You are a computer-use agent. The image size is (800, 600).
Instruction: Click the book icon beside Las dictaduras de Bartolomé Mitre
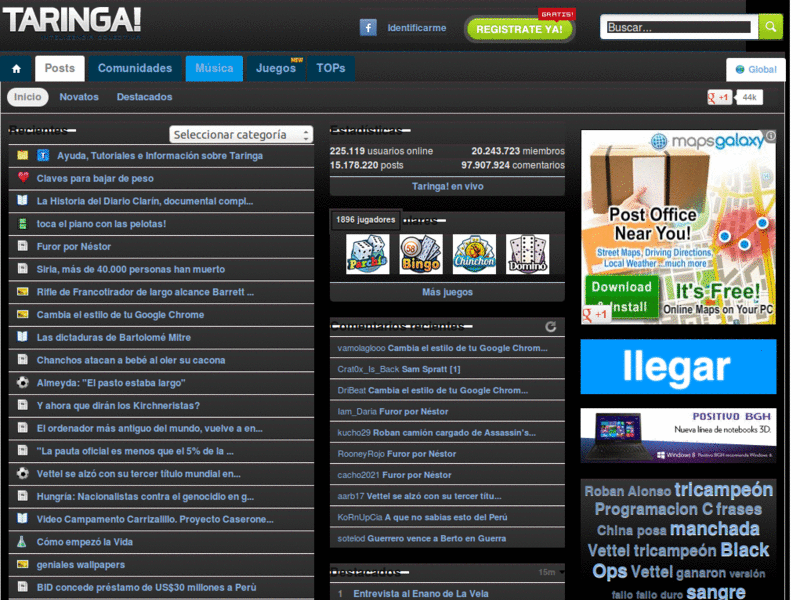click(22, 337)
